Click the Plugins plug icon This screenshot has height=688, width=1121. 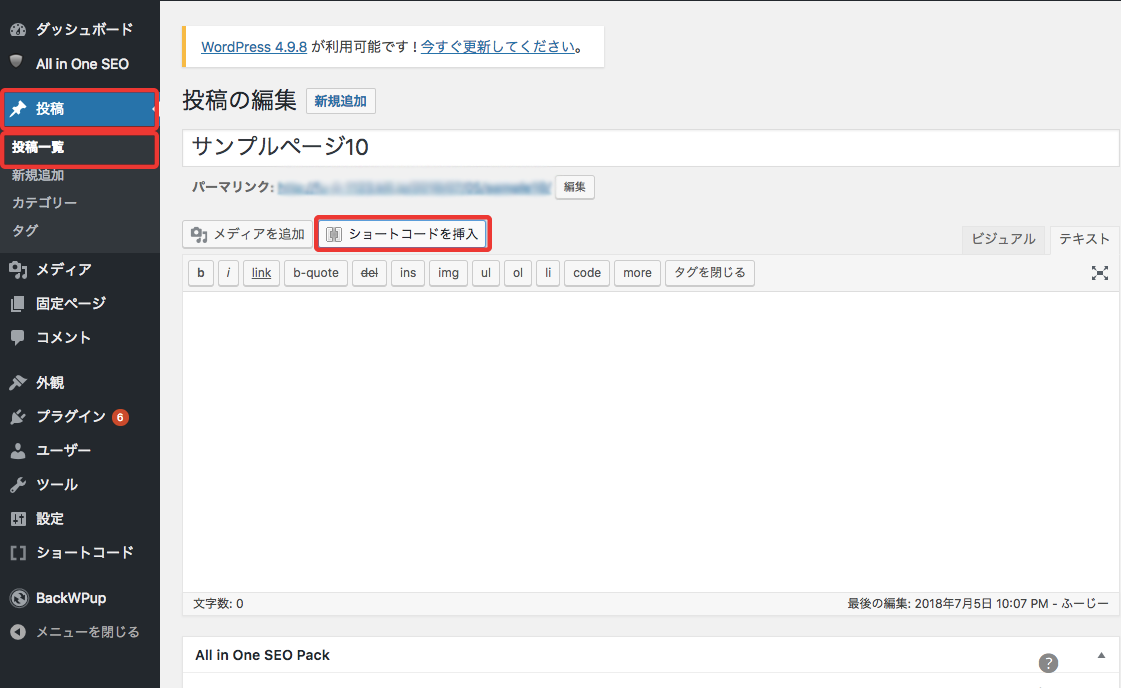[18, 417]
